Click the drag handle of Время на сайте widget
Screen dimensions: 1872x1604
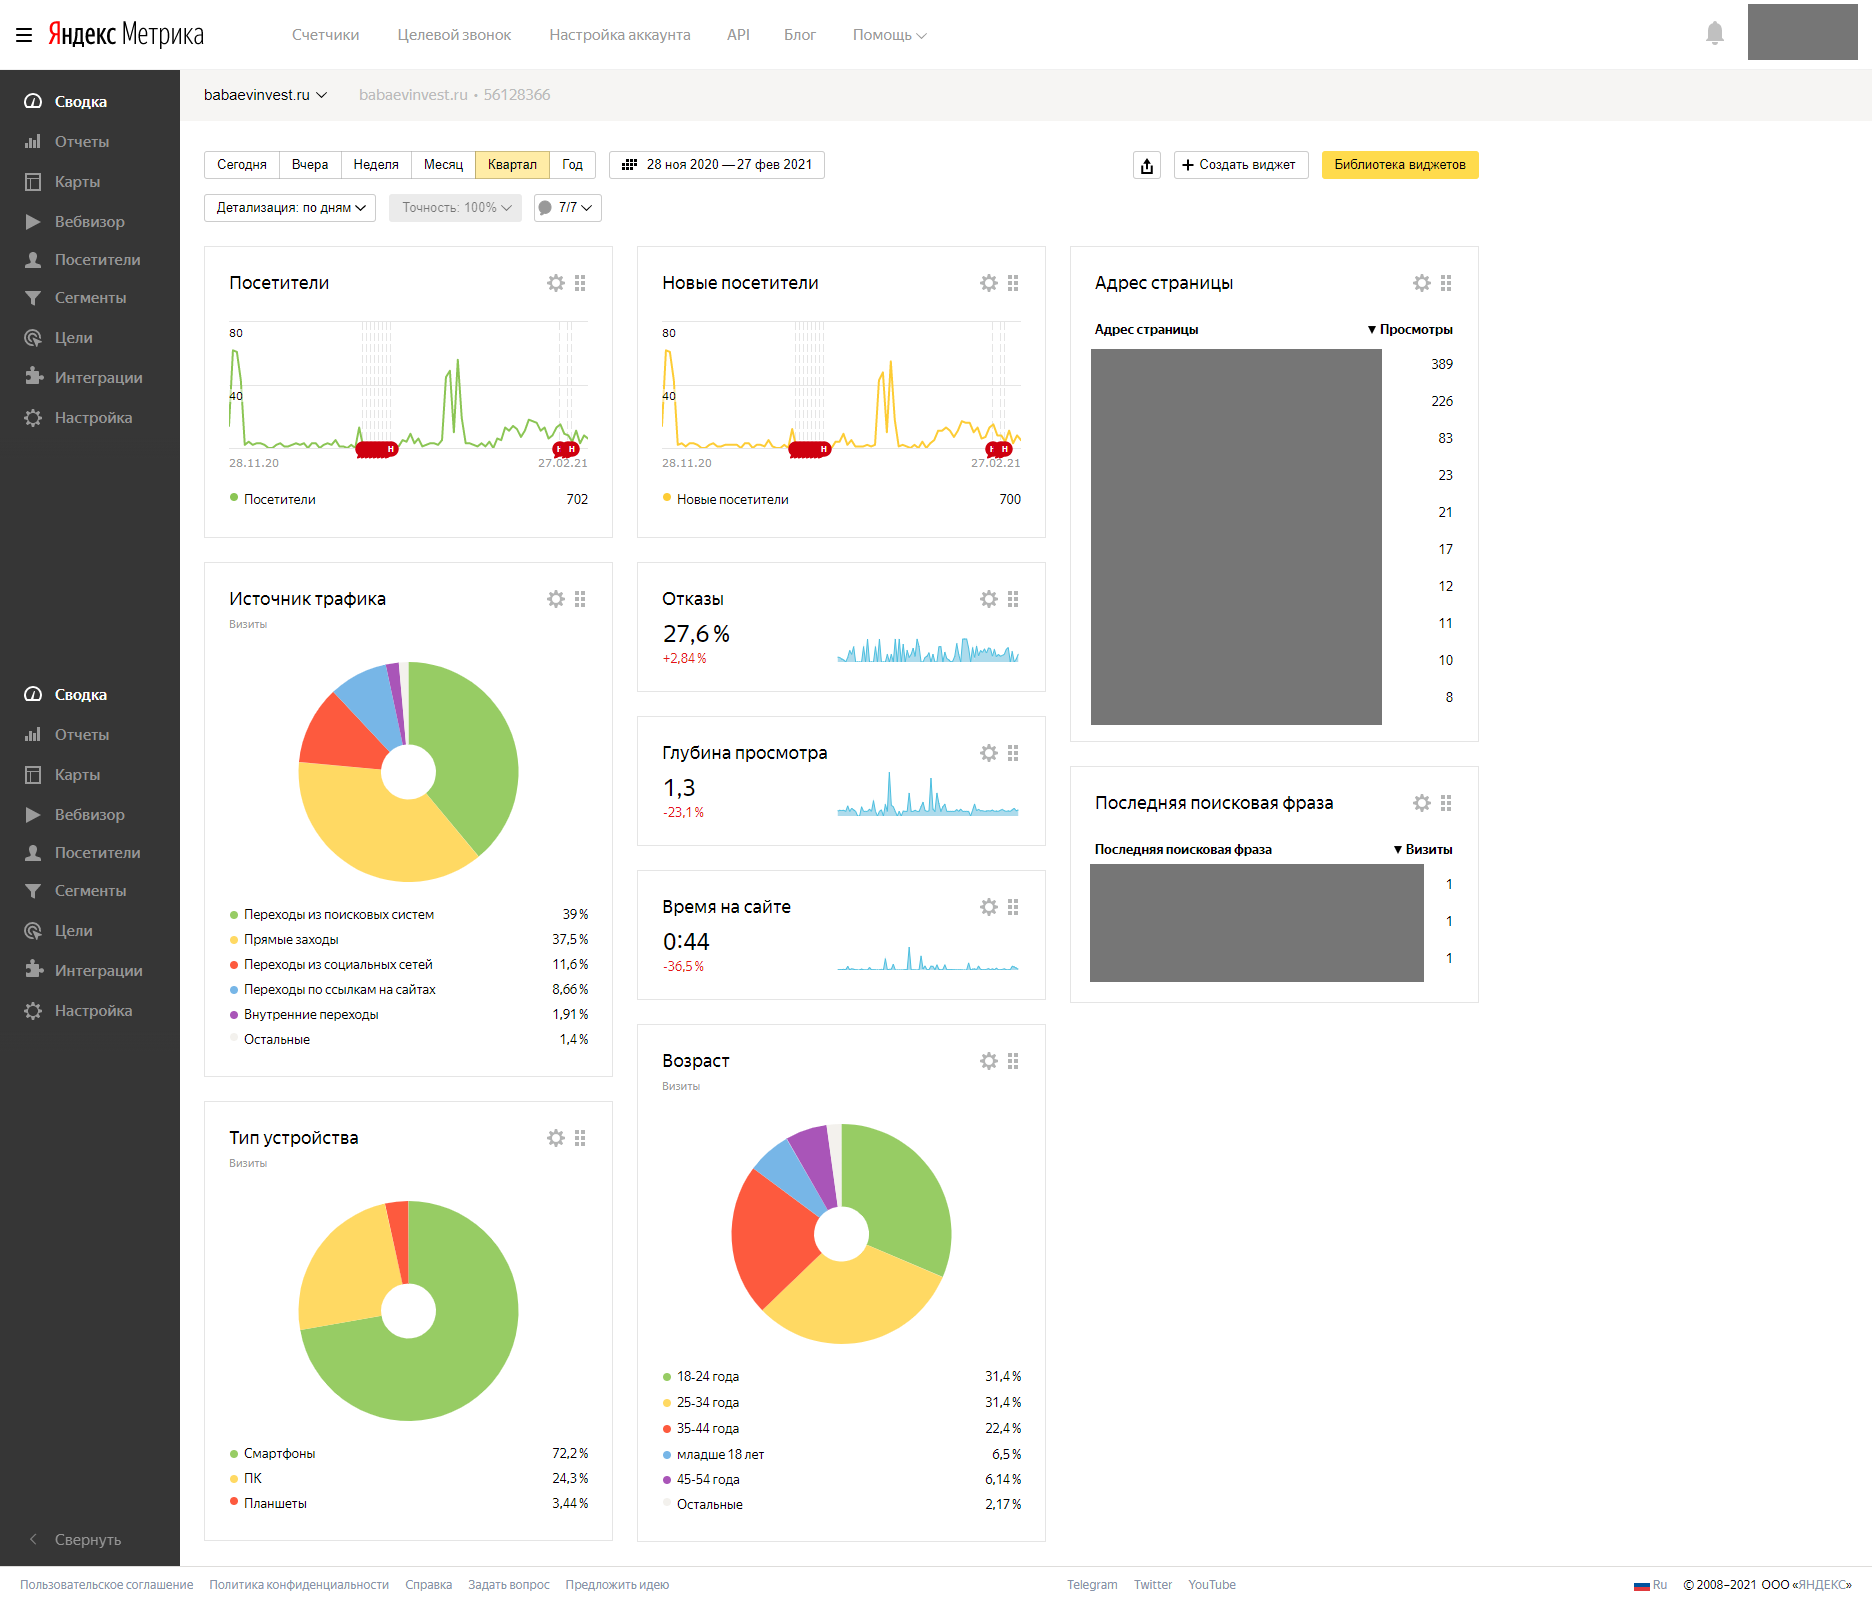tap(1013, 907)
